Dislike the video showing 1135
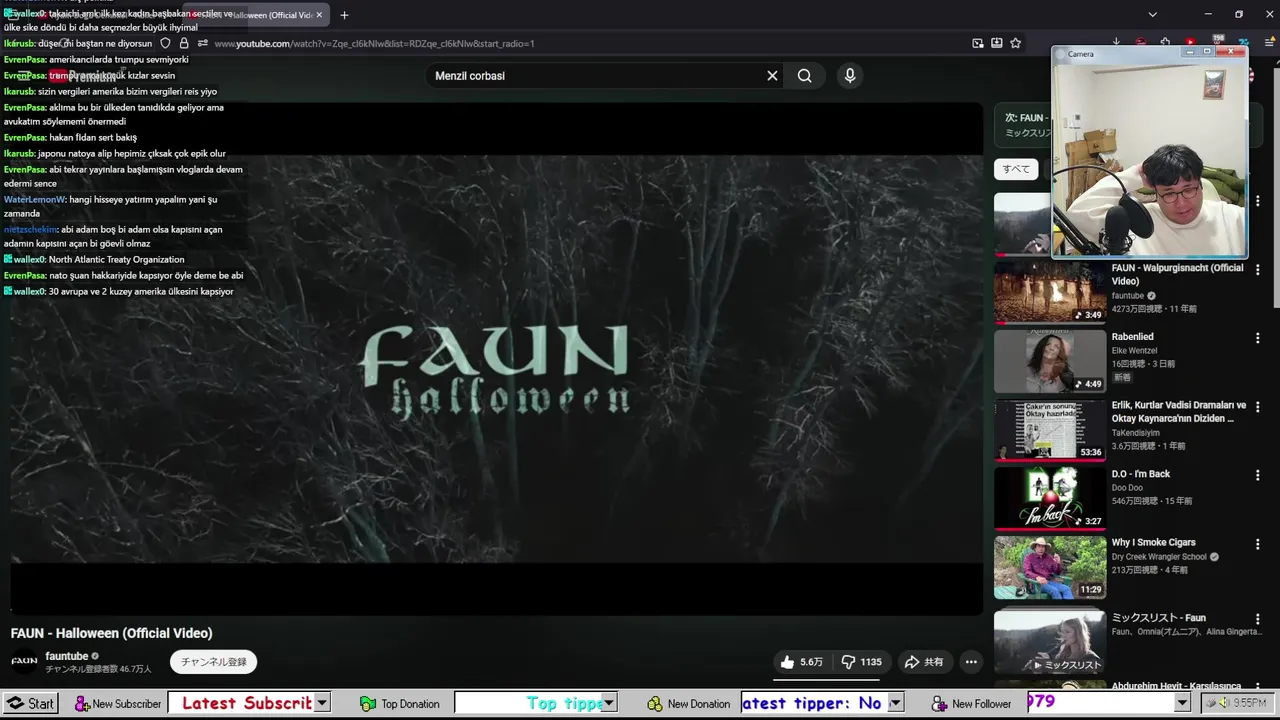 pos(861,662)
